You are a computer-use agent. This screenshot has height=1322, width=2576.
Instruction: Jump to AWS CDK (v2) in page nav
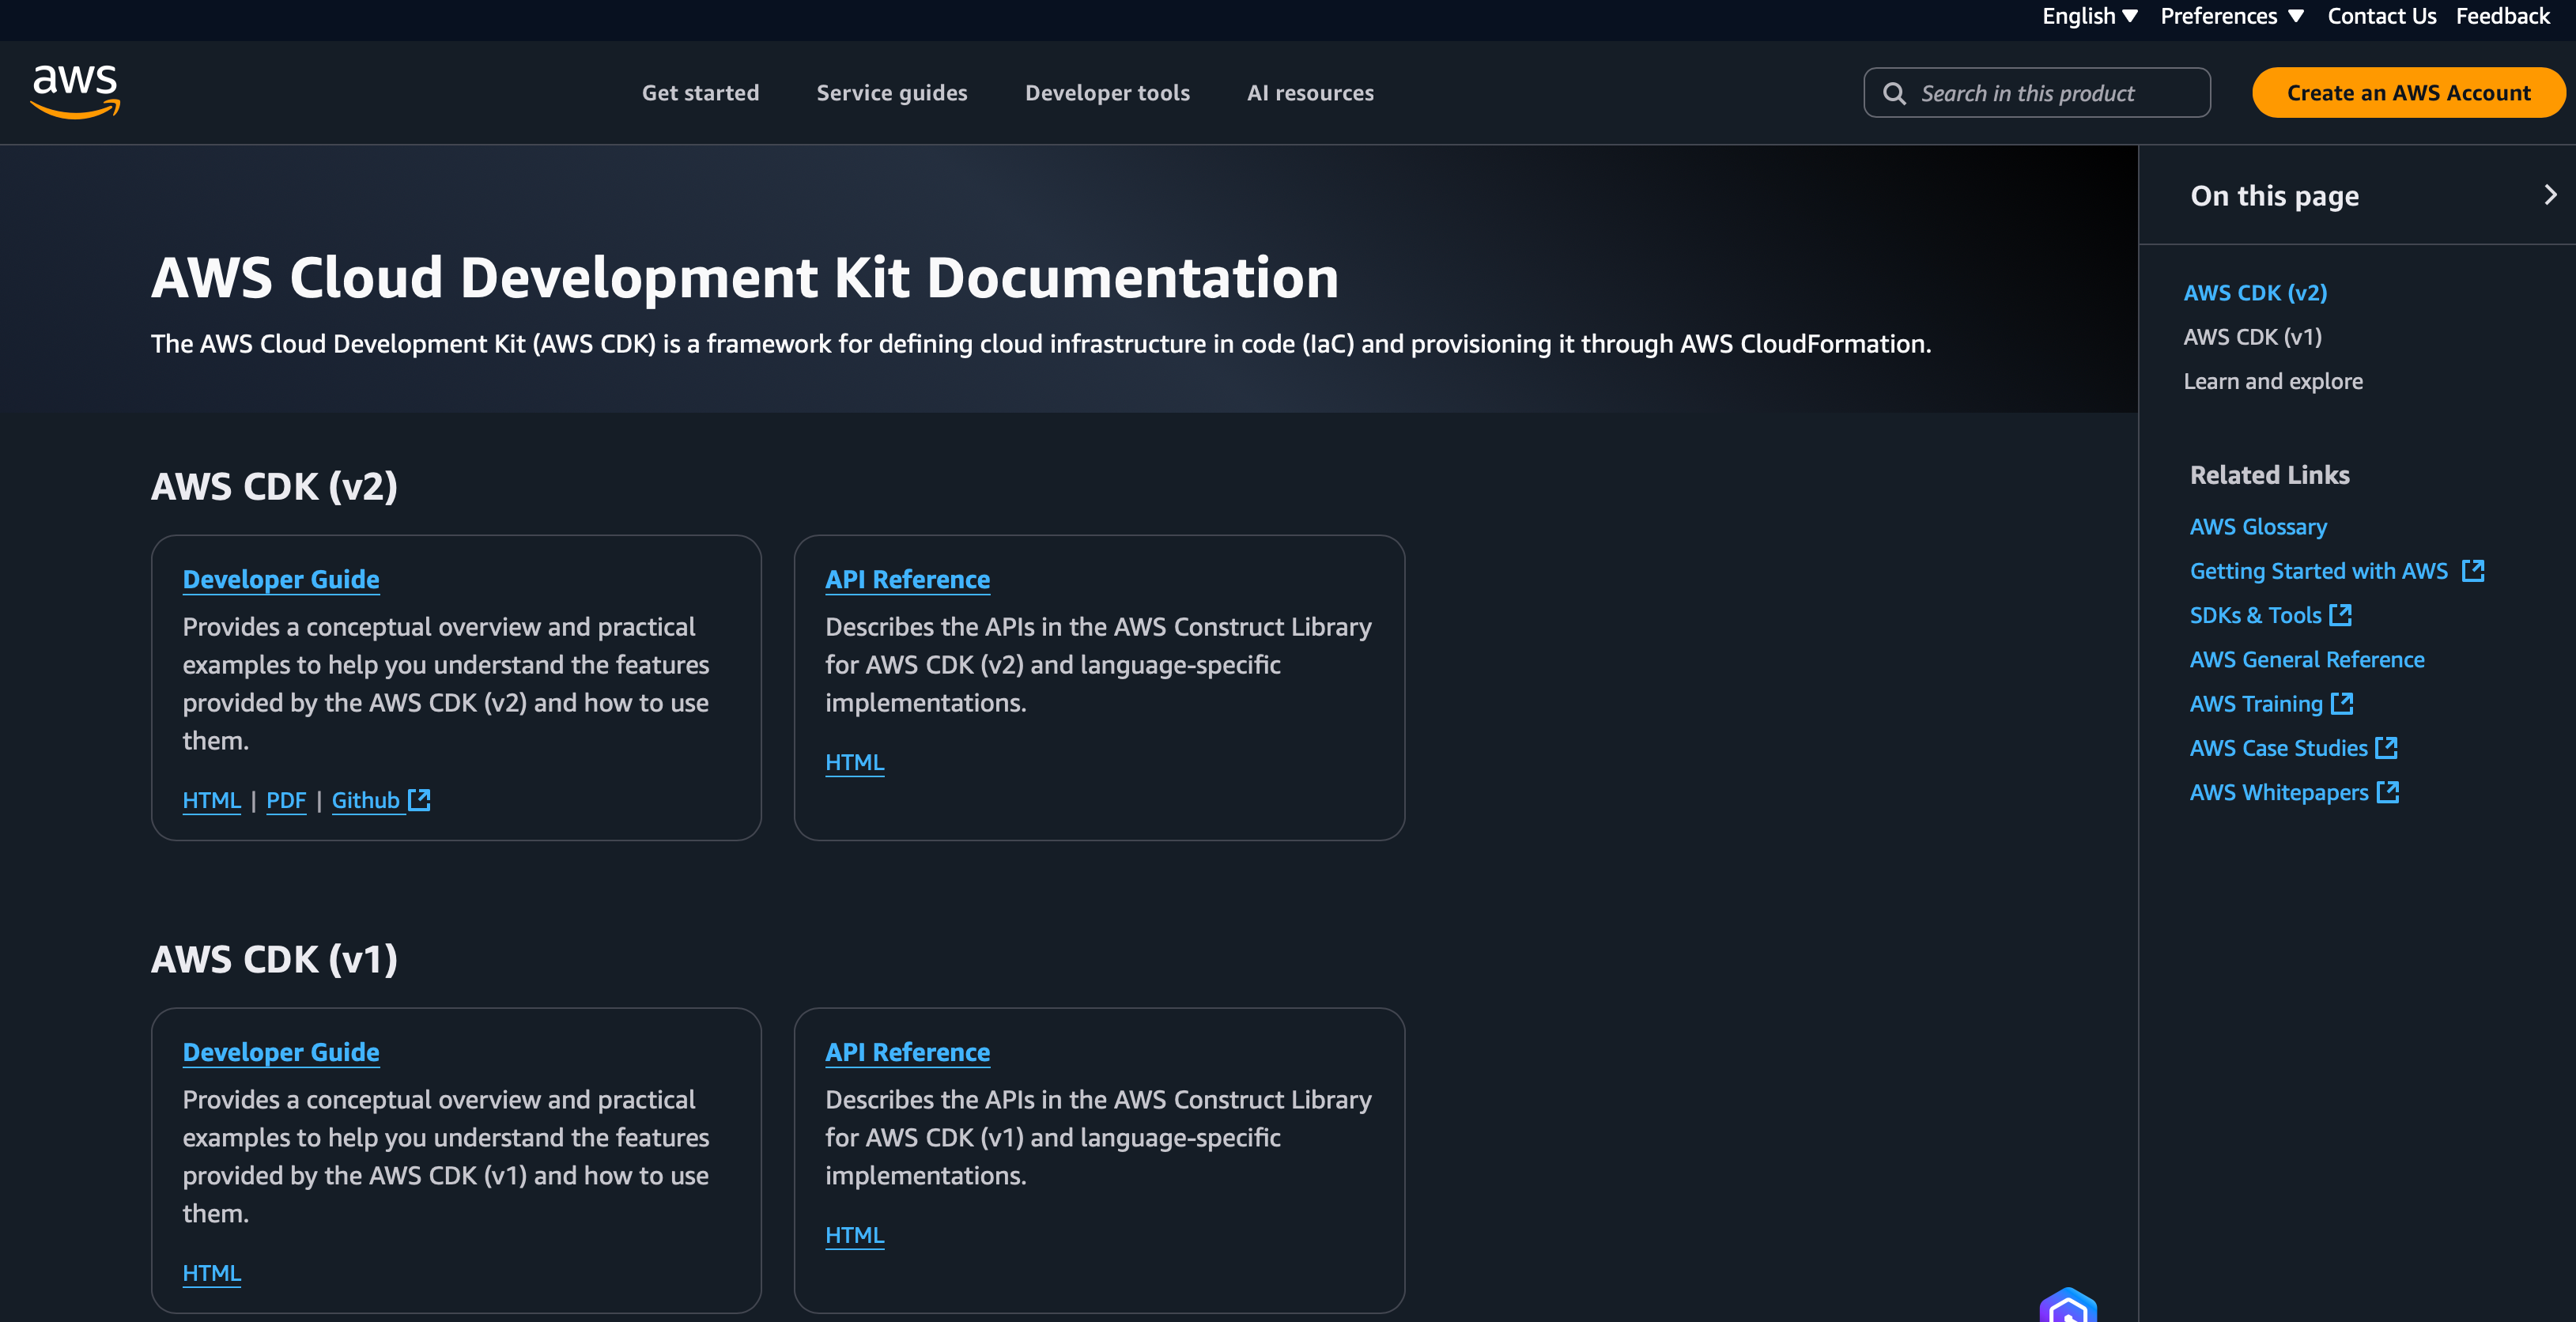(2255, 293)
